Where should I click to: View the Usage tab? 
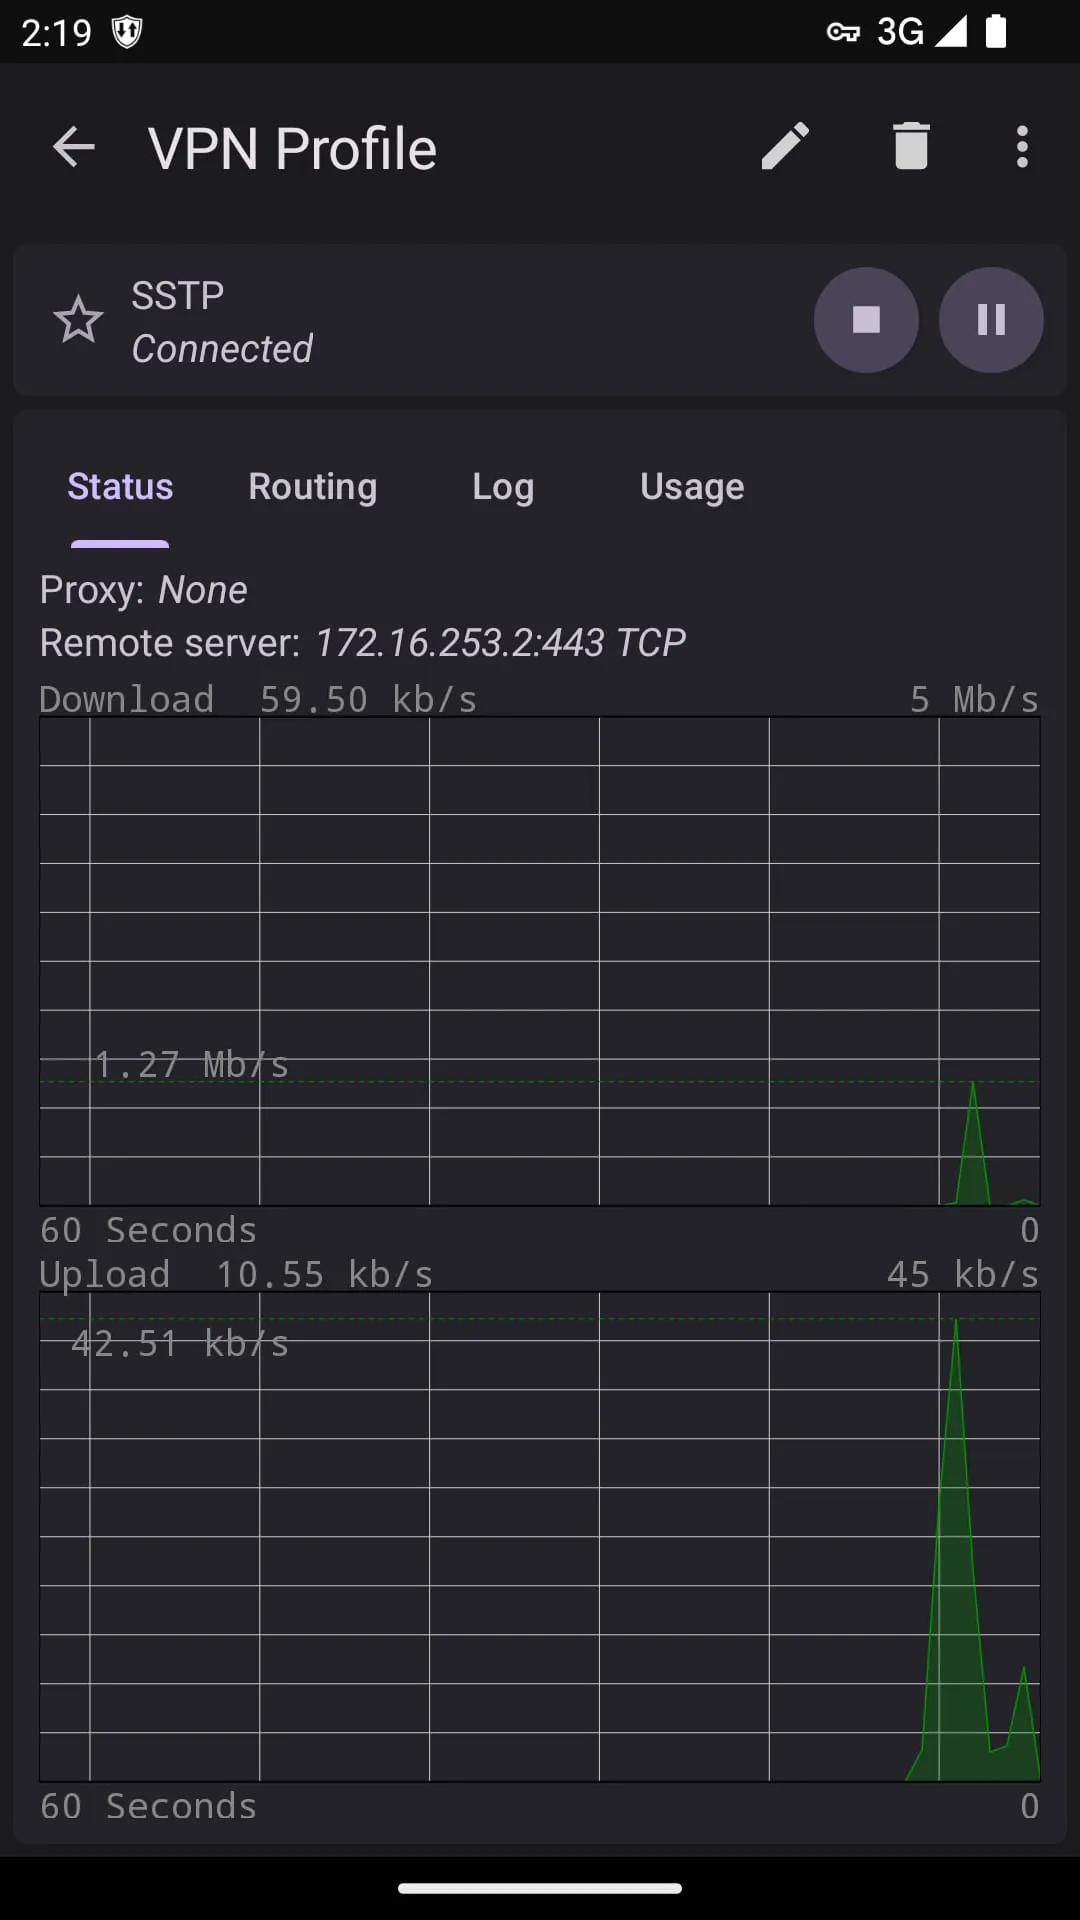(x=691, y=487)
